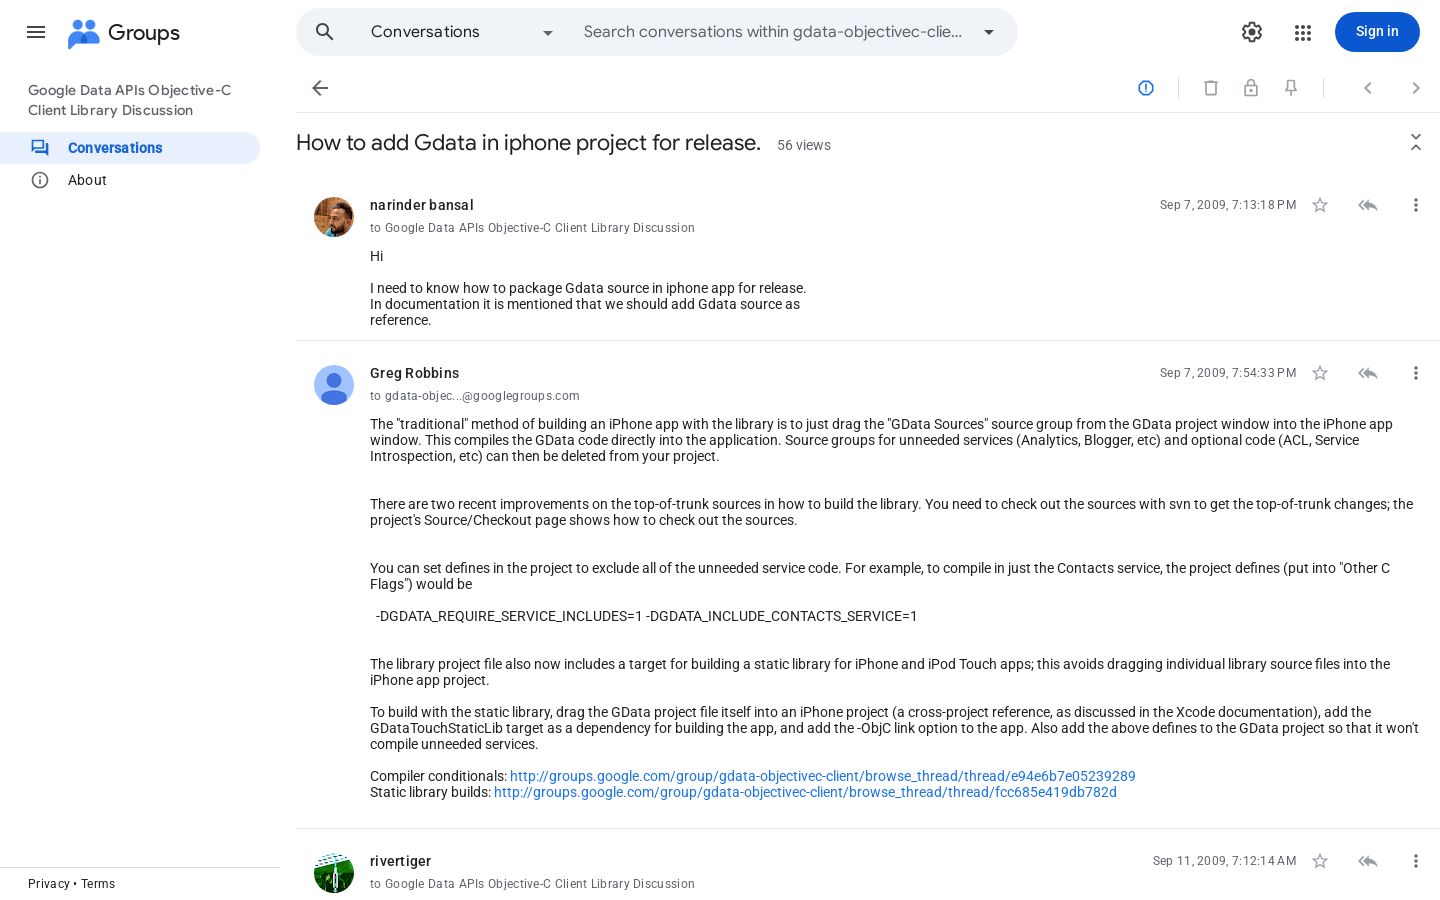
Task: Star rivertiger's message
Action: tap(1320, 861)
